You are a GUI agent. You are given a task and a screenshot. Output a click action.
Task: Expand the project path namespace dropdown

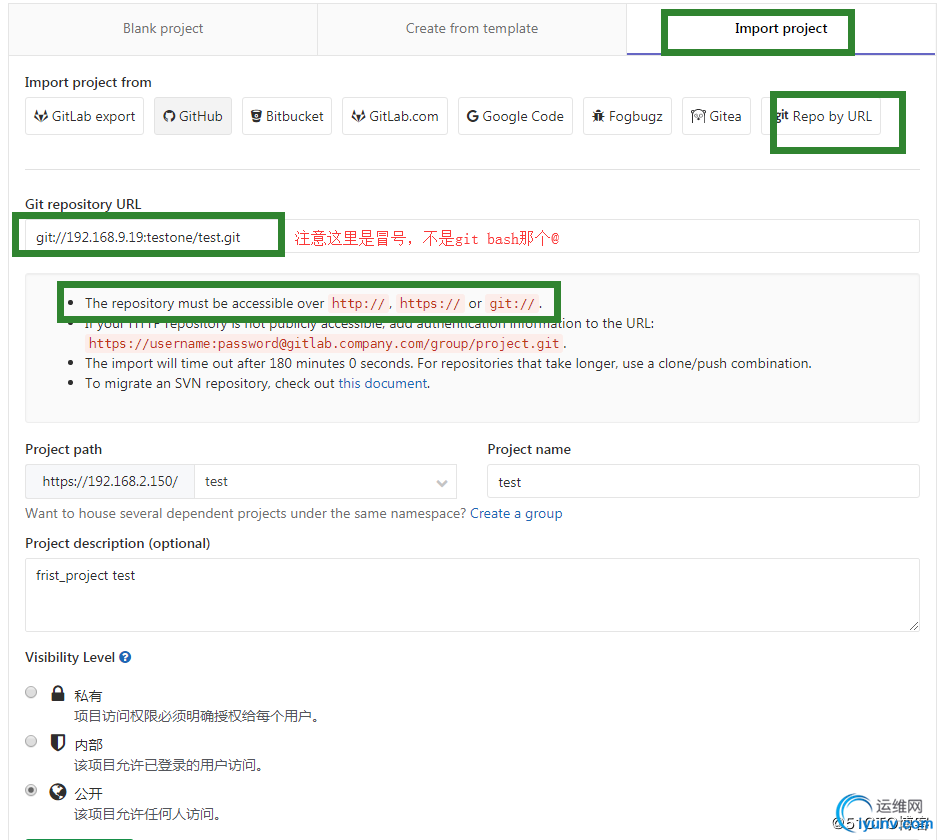(x=325, y=481)
